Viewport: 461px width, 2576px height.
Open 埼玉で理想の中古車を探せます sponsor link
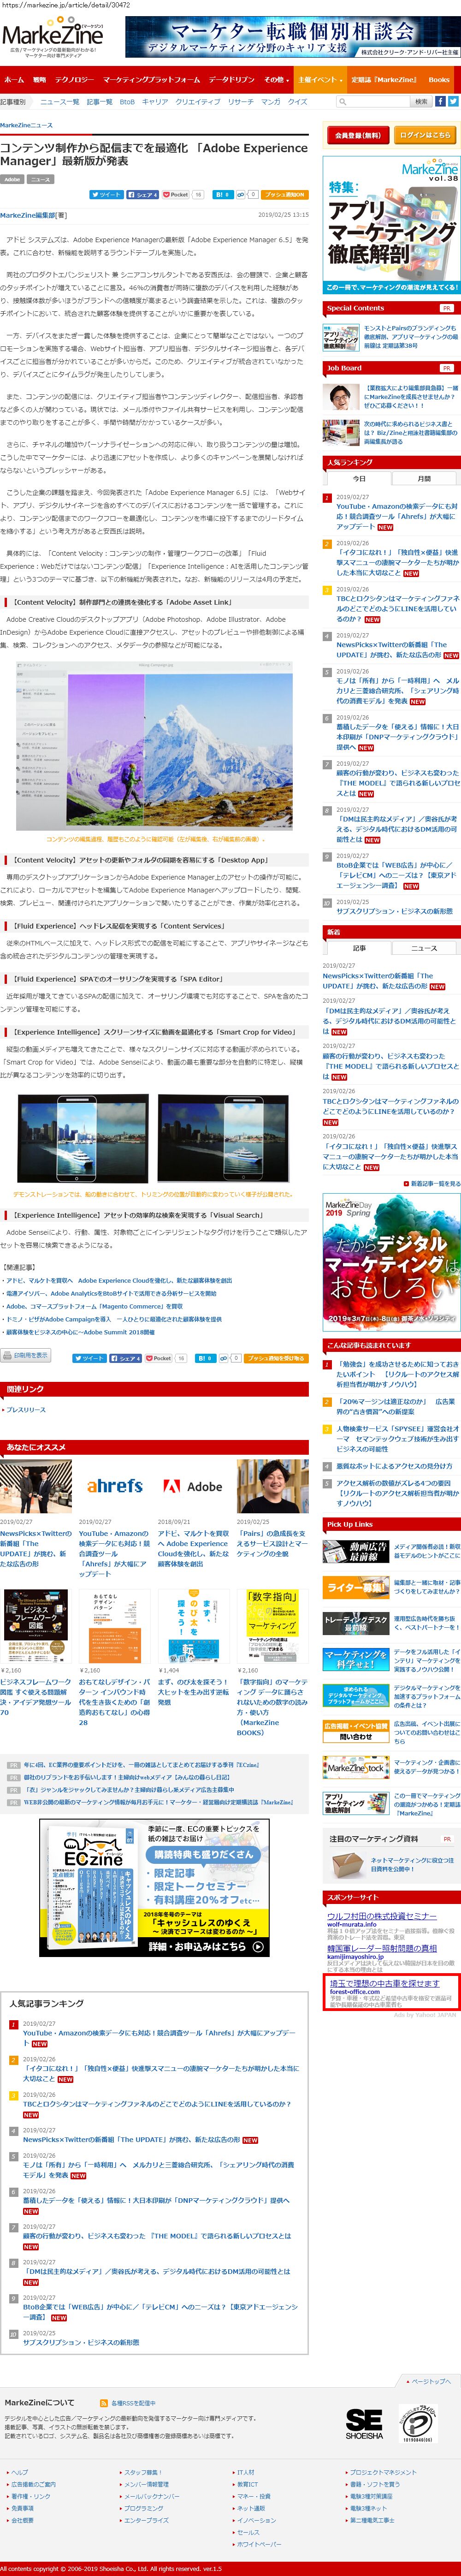click(384, 1983)
